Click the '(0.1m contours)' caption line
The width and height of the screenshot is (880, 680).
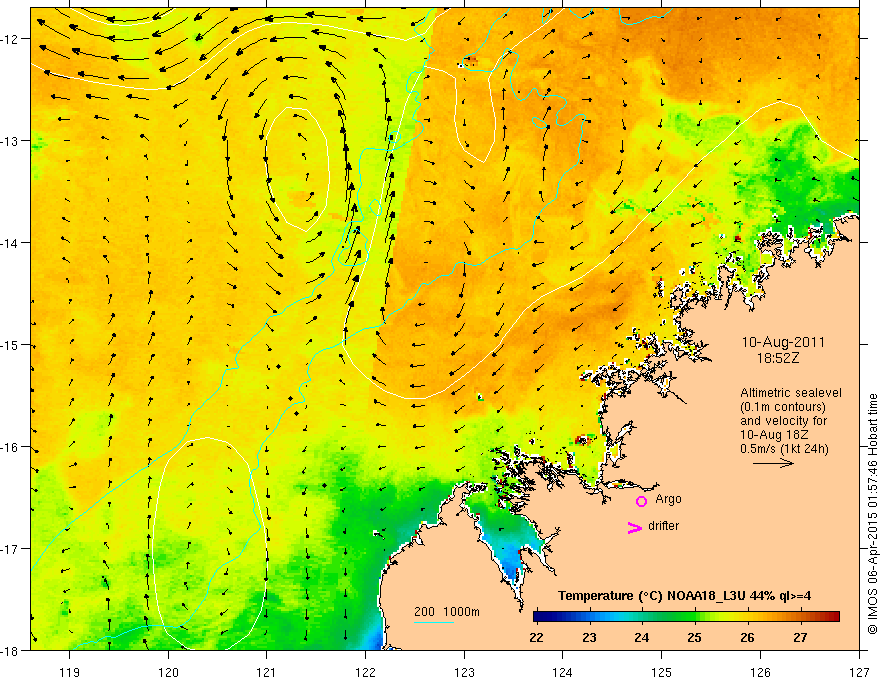[x=782, y=407]
